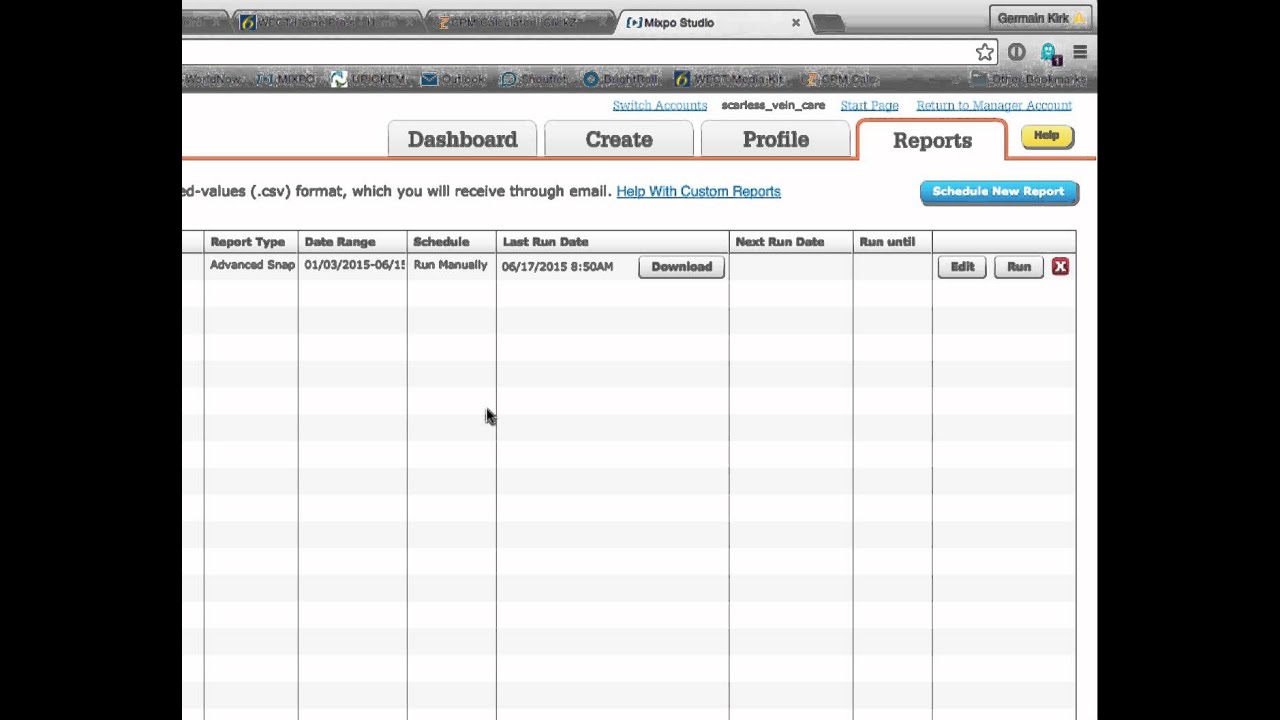Open the CPM Calc bookmark
The height and width of the screenshot is (720, 1280).
click(x=840, y=79)
